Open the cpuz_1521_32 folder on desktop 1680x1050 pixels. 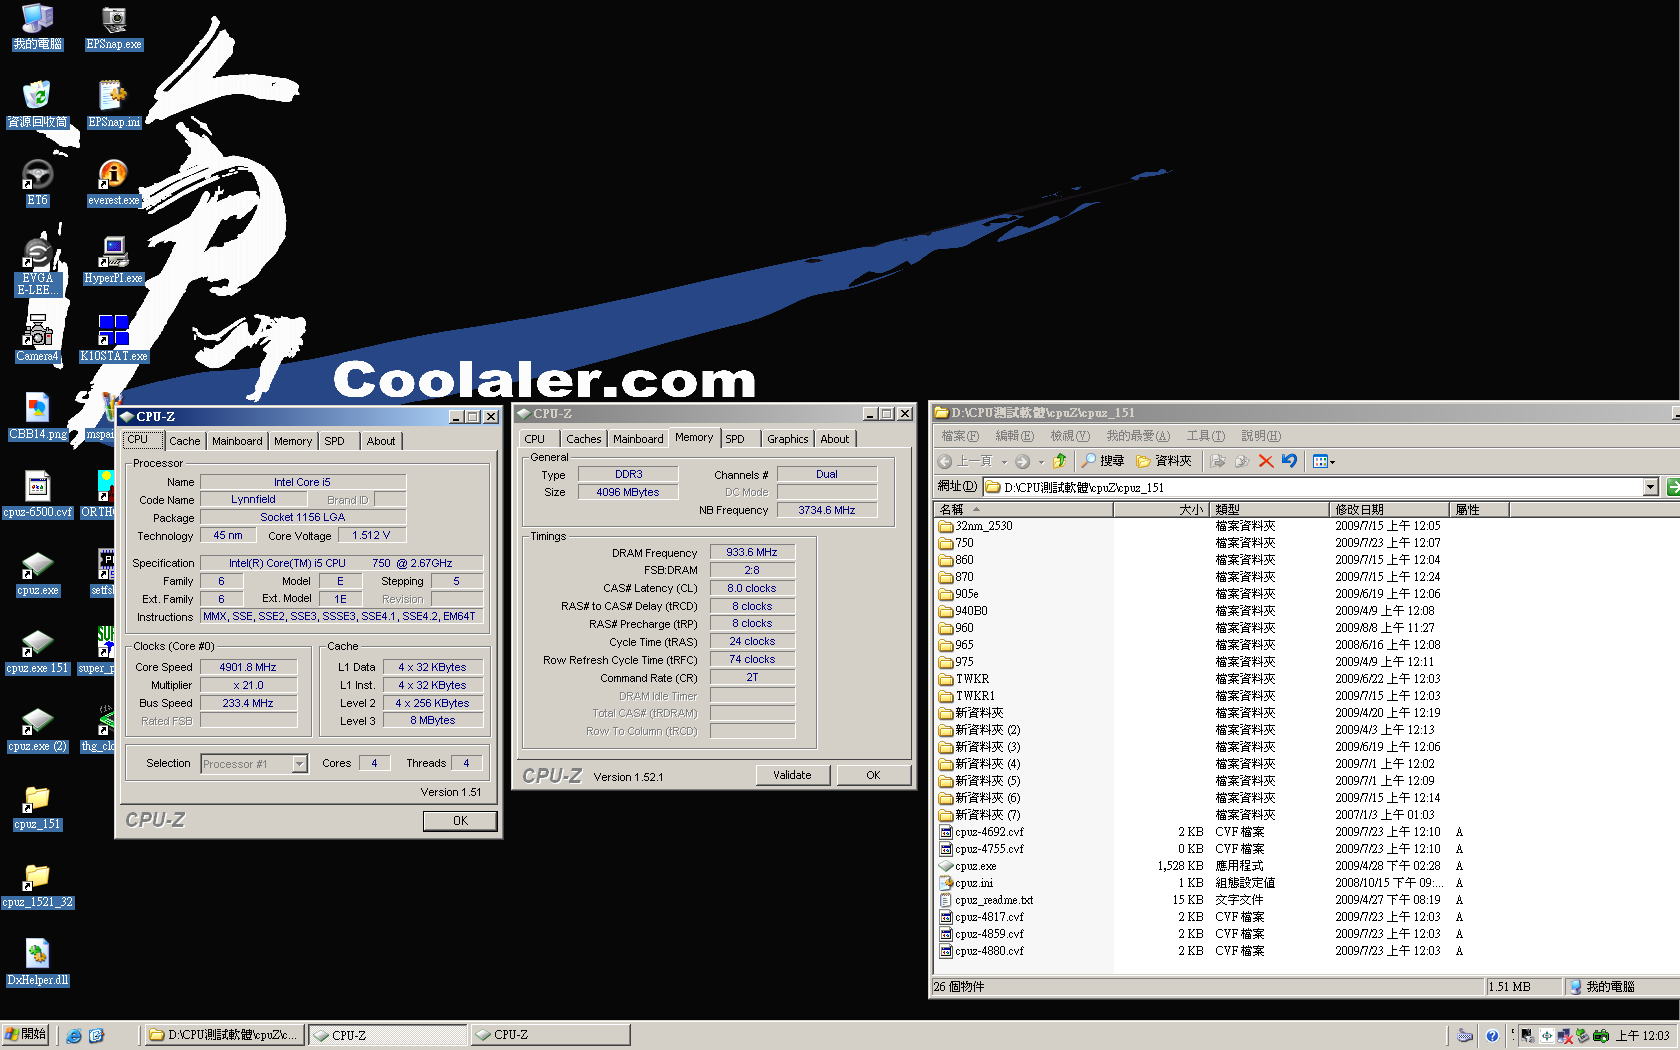click(37, 886)
